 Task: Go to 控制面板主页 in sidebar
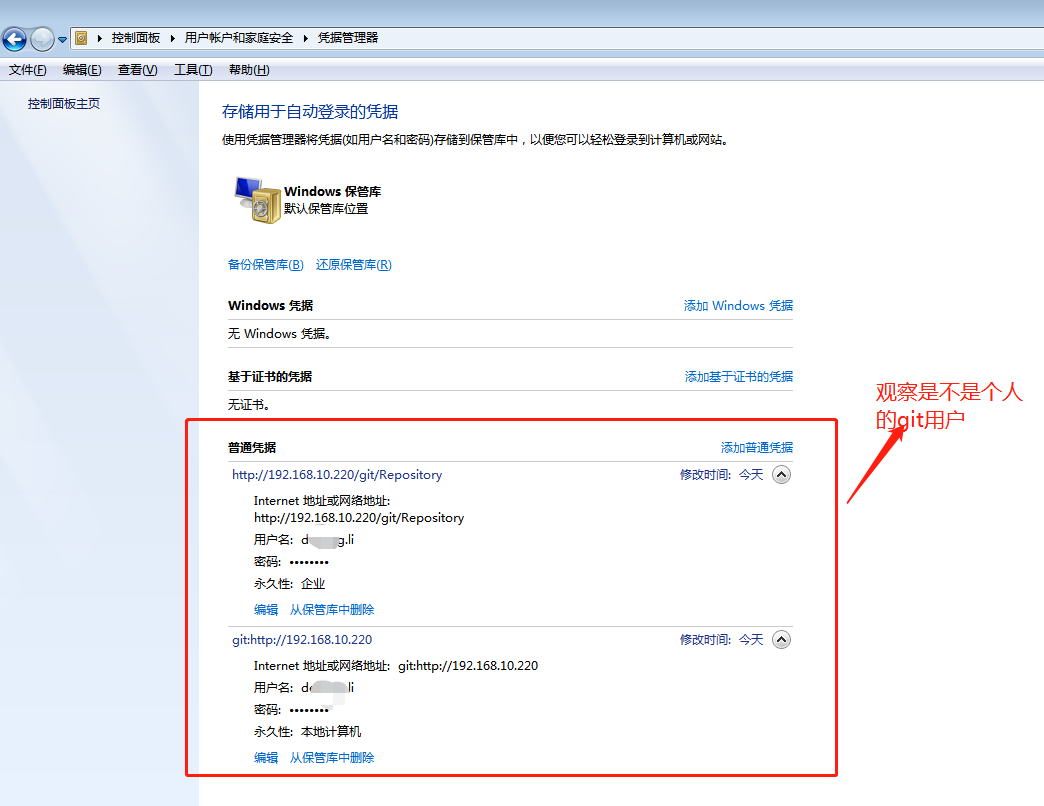point(64,104)
